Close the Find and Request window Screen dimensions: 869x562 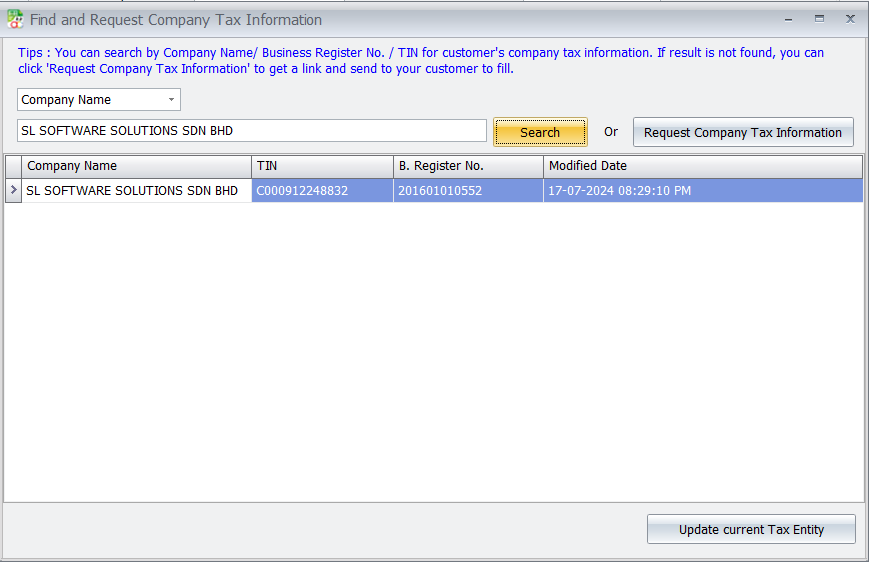[x=850, y=19]
